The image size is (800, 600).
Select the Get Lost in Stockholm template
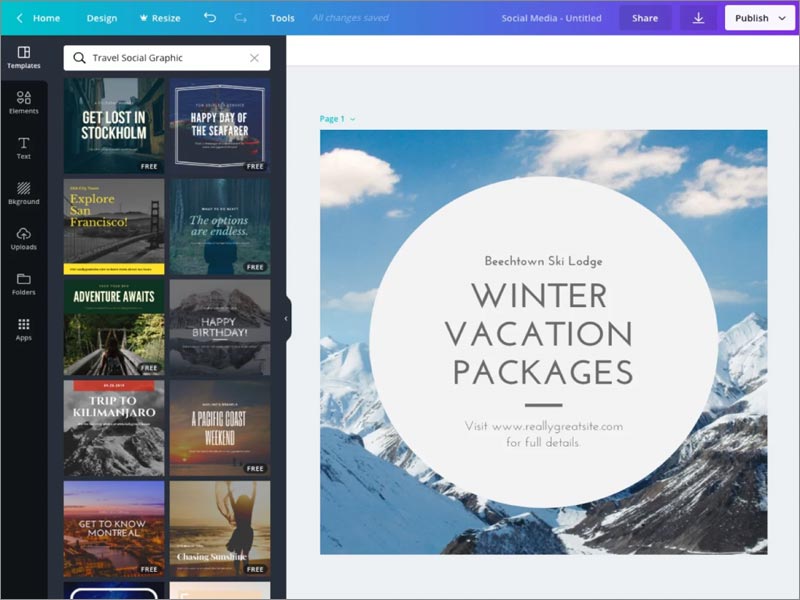114,124
